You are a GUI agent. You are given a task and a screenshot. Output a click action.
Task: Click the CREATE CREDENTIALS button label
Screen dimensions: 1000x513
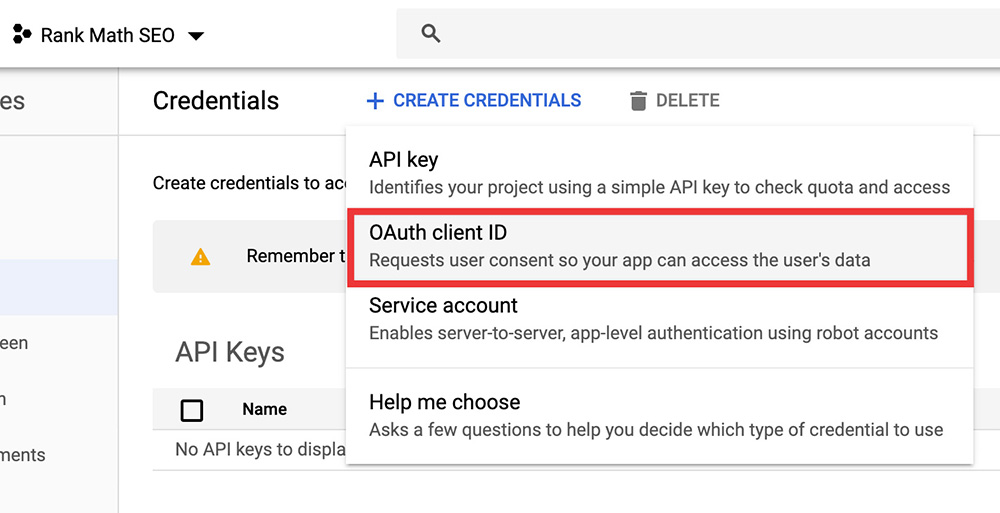click(487, 100)
